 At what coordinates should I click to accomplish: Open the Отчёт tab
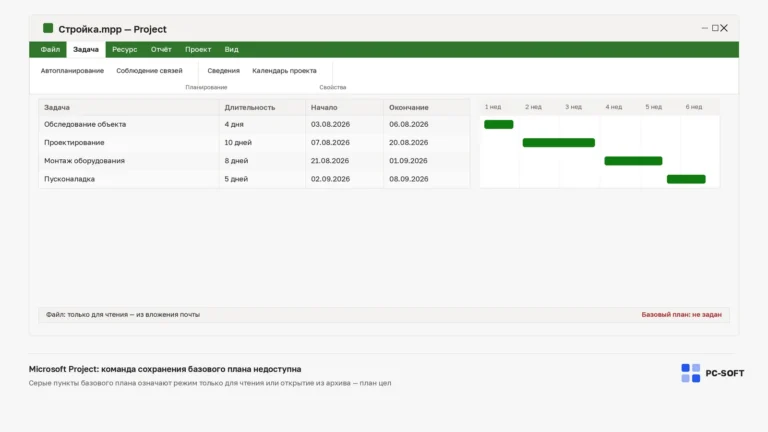pos(161,49)
